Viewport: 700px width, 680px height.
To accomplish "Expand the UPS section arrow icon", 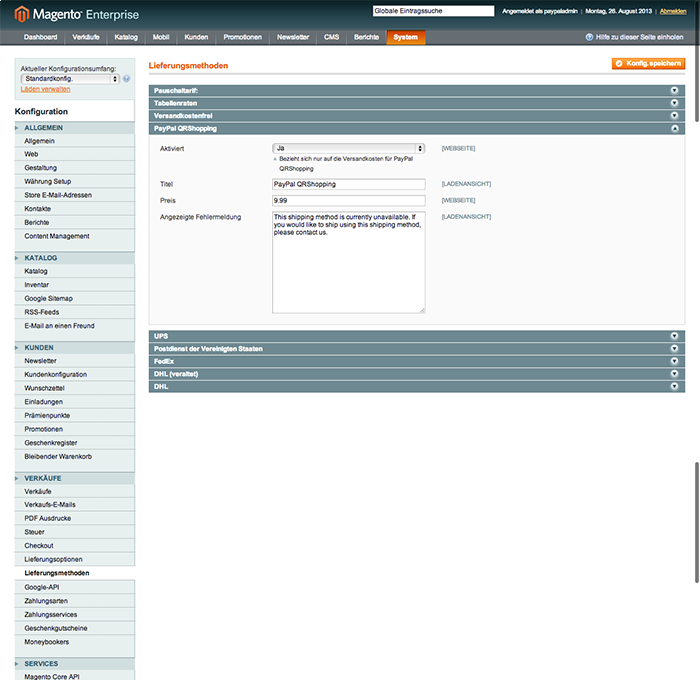I will tap(675, 336).
